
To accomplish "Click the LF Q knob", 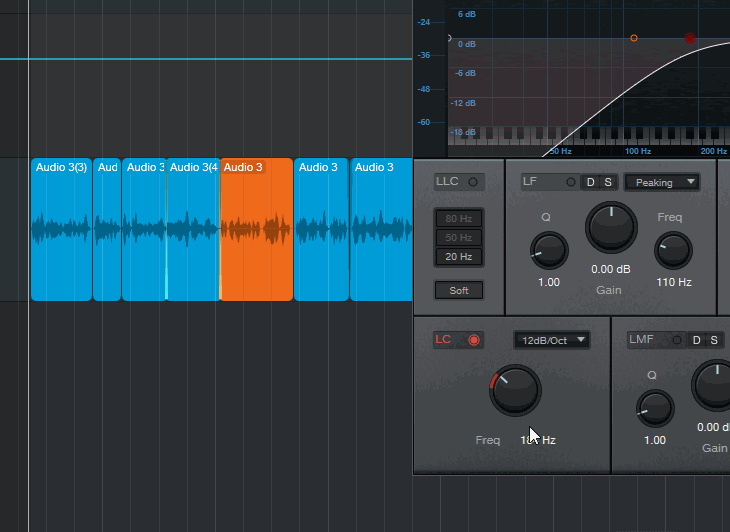I will click(548, 250).
